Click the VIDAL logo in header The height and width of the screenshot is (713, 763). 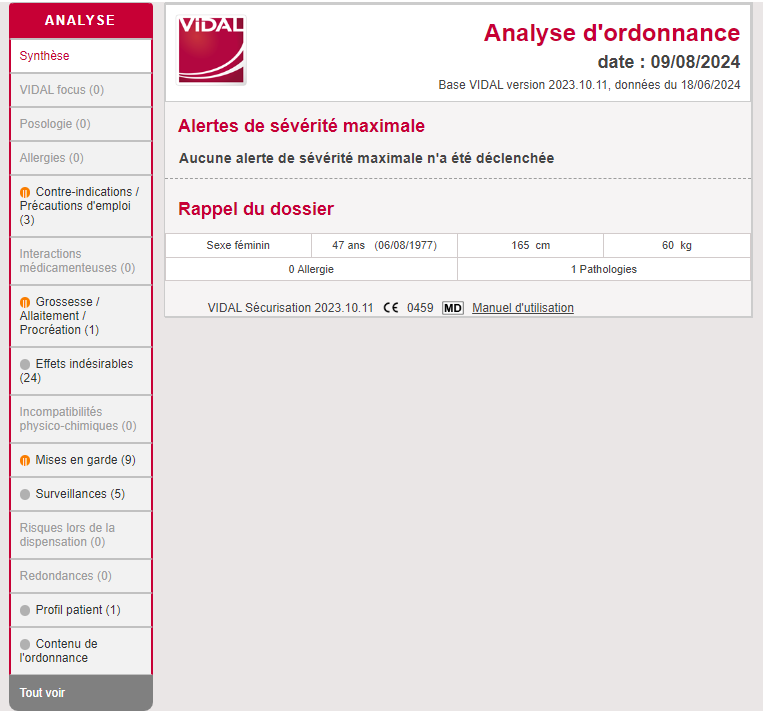[211, 49]
